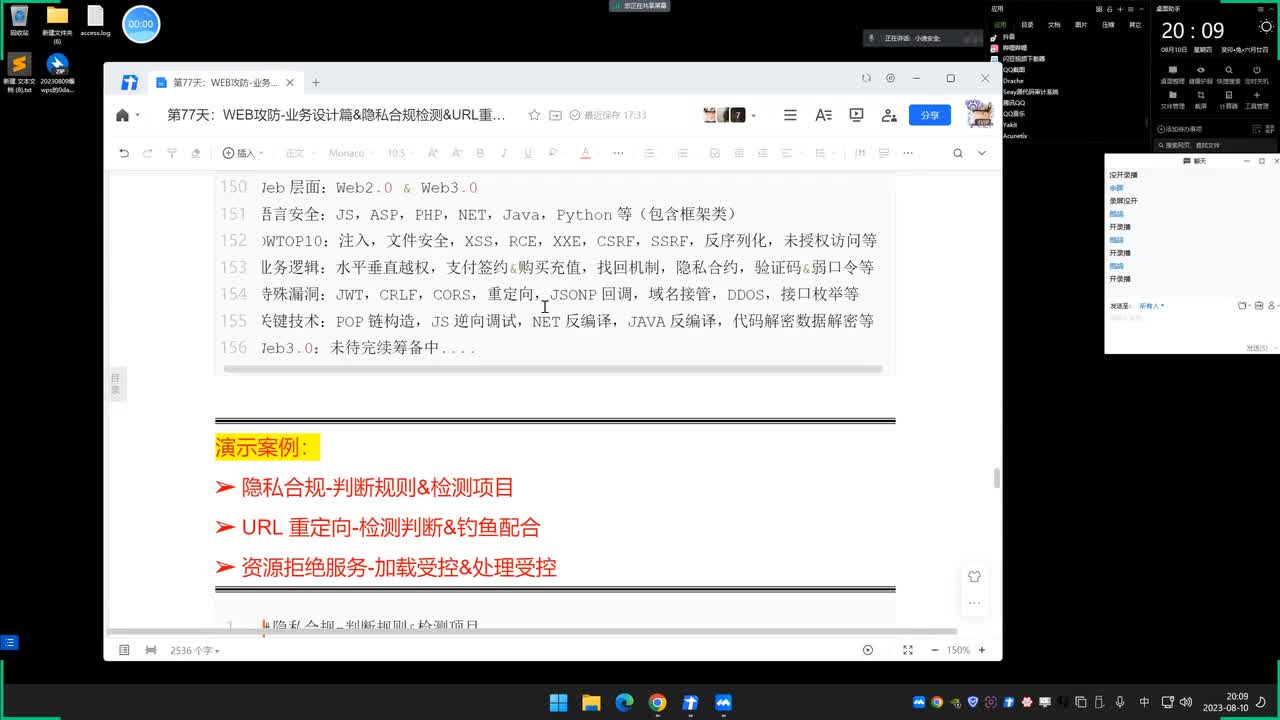Click the 最近保存 17:33 save status
The width and height of the screenshot is (1280, 720).
click(608, 115)
